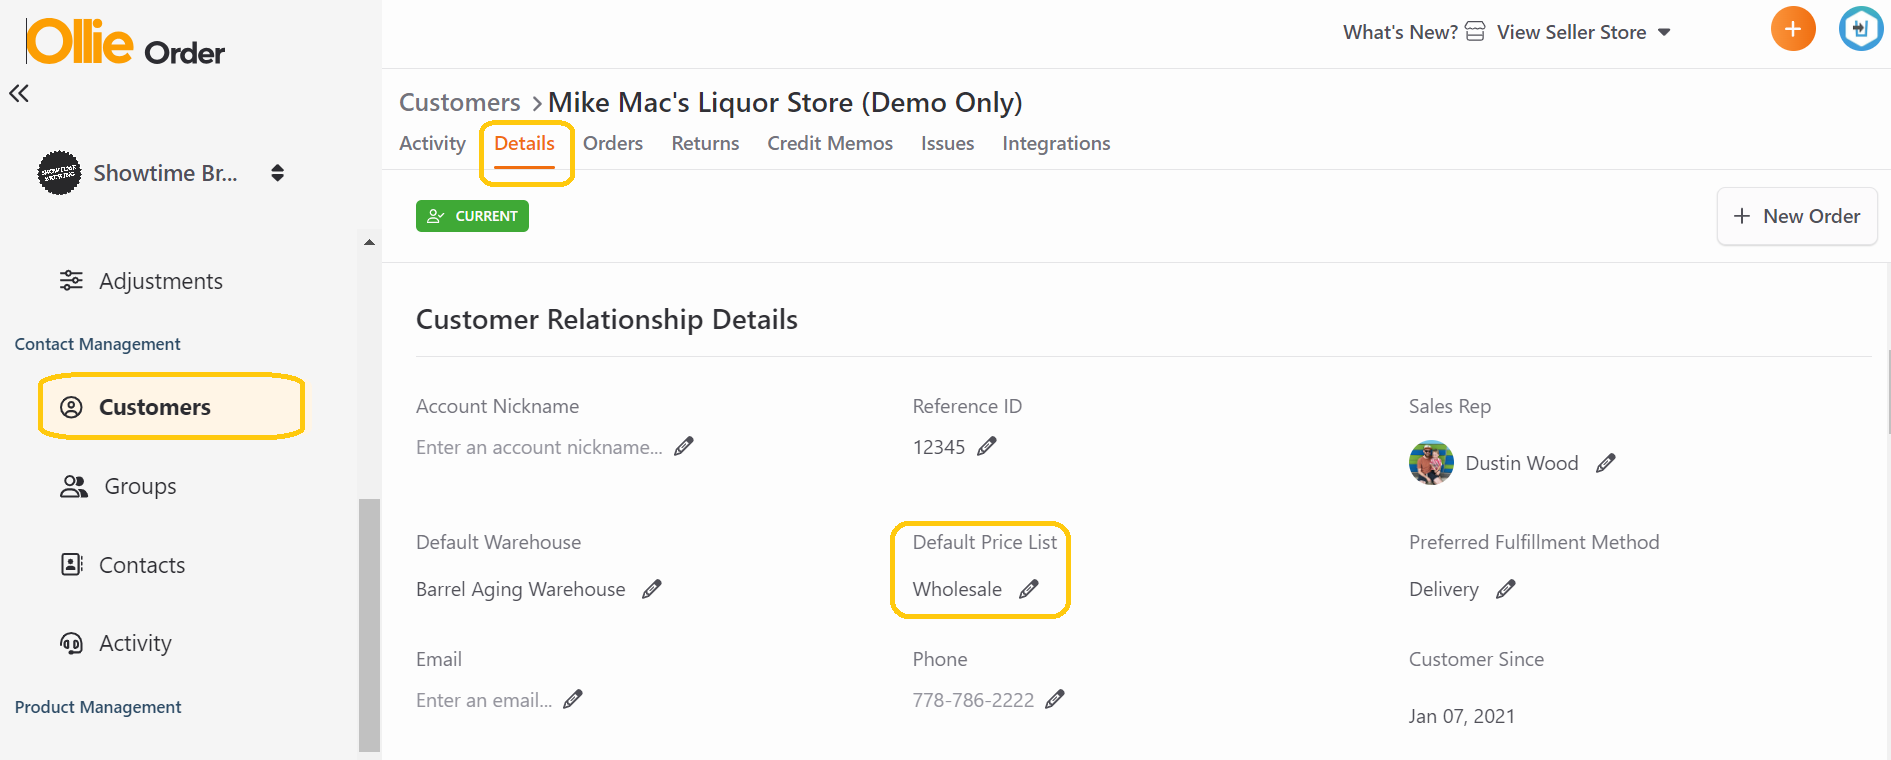
Task: Edit Email with pencil icon
Action: click(x=573, y=699)
